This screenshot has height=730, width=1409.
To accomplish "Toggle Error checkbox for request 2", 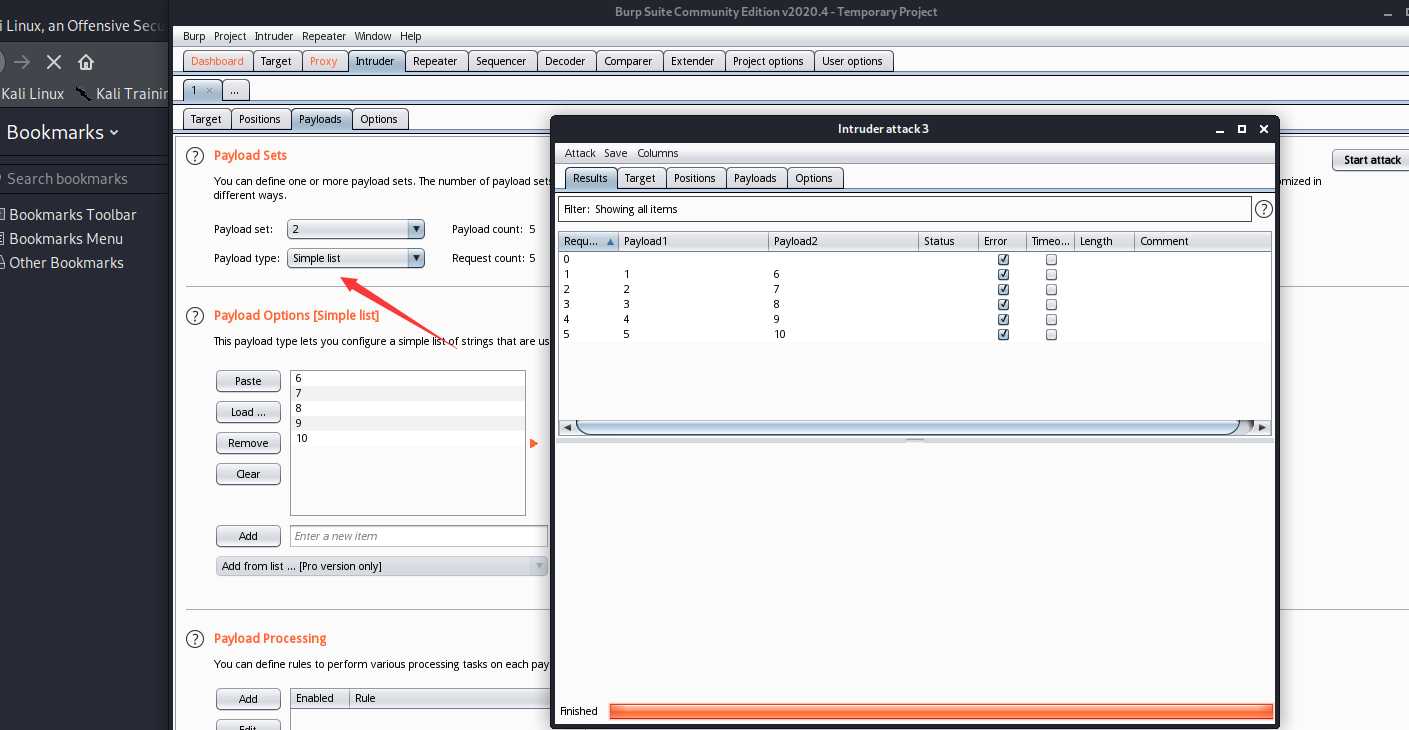I will coord(1003,289).
